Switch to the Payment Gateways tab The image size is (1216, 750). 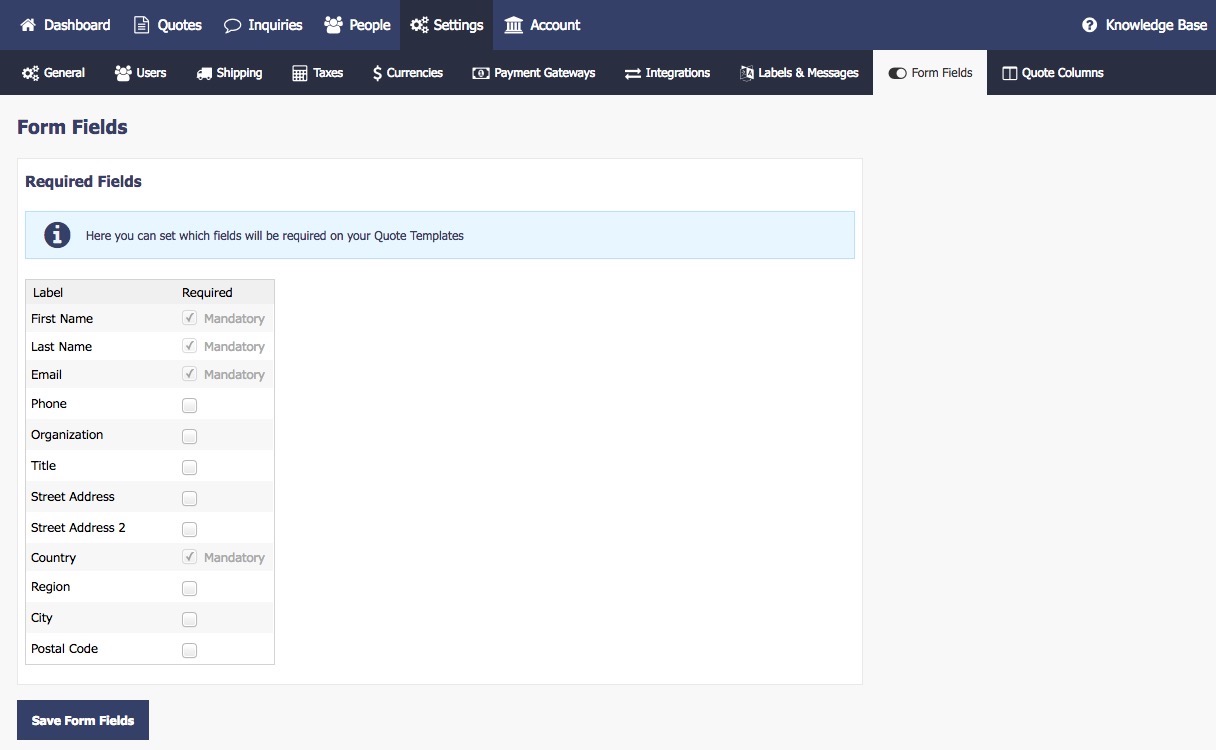[x=533, y=73]
